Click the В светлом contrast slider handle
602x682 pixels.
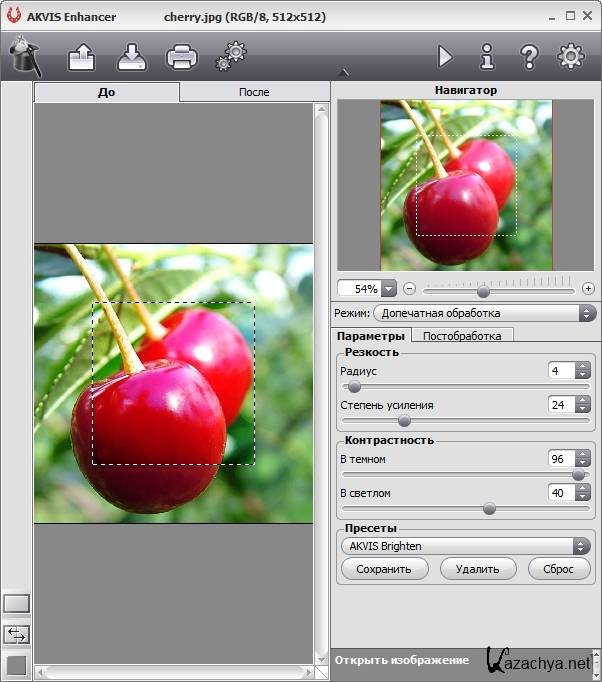(x=489, y=508)
